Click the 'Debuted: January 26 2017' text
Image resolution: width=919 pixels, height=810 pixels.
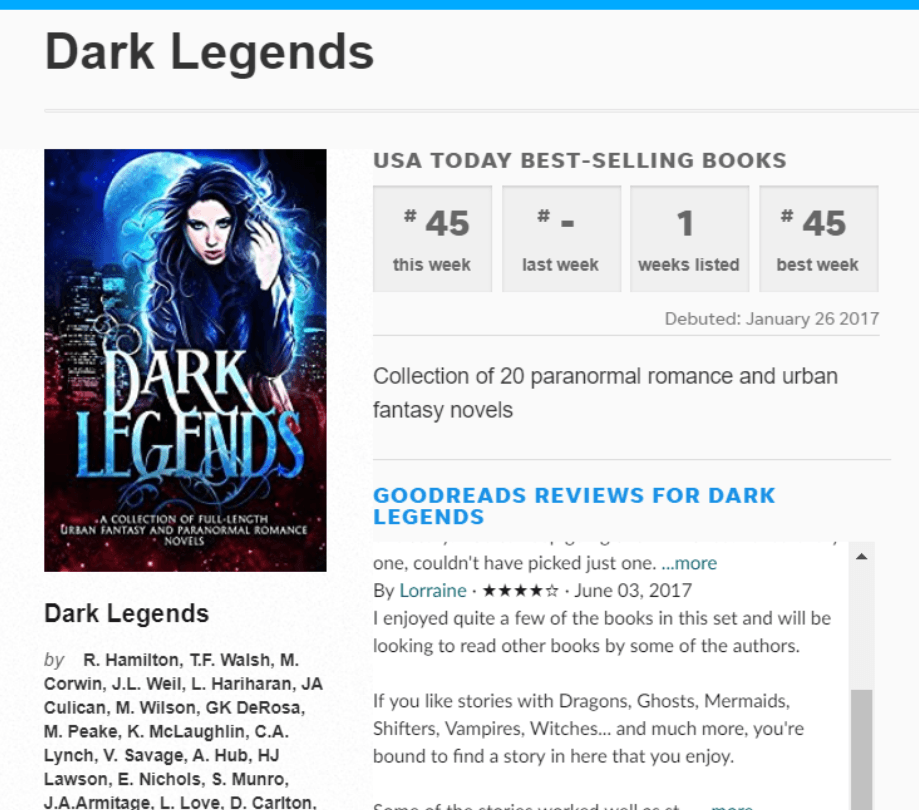coord(771,318)
